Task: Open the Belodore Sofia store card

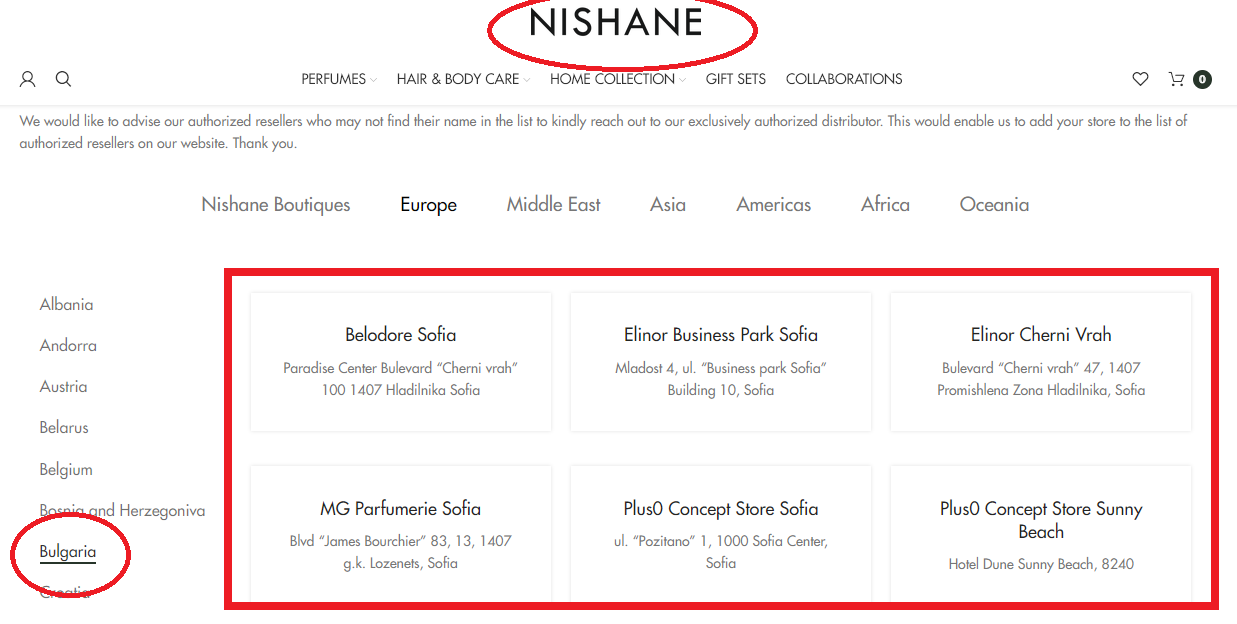Action: point(401,361)
